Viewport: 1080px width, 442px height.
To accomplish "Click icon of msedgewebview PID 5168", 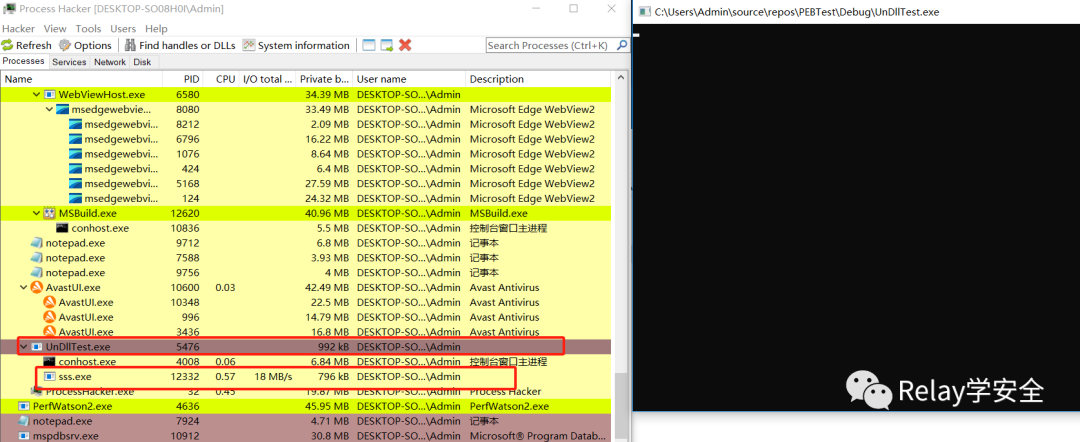I will (x=75, y=184).
